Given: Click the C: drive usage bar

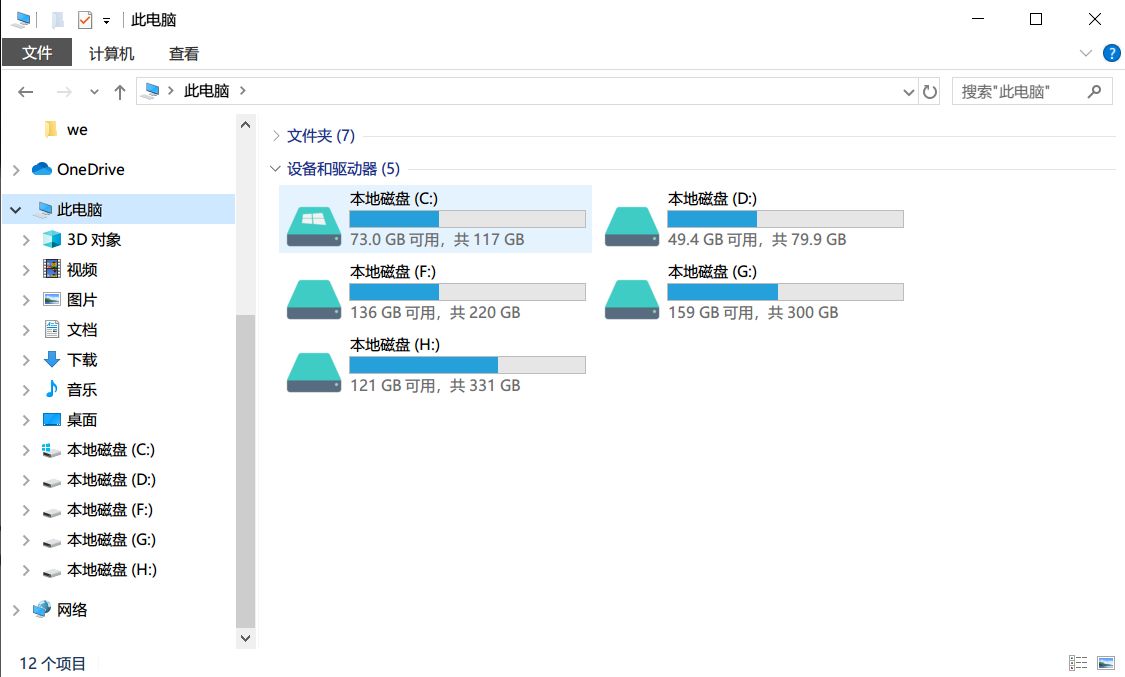Looking at the screenshot, I should tap(467, 219).
